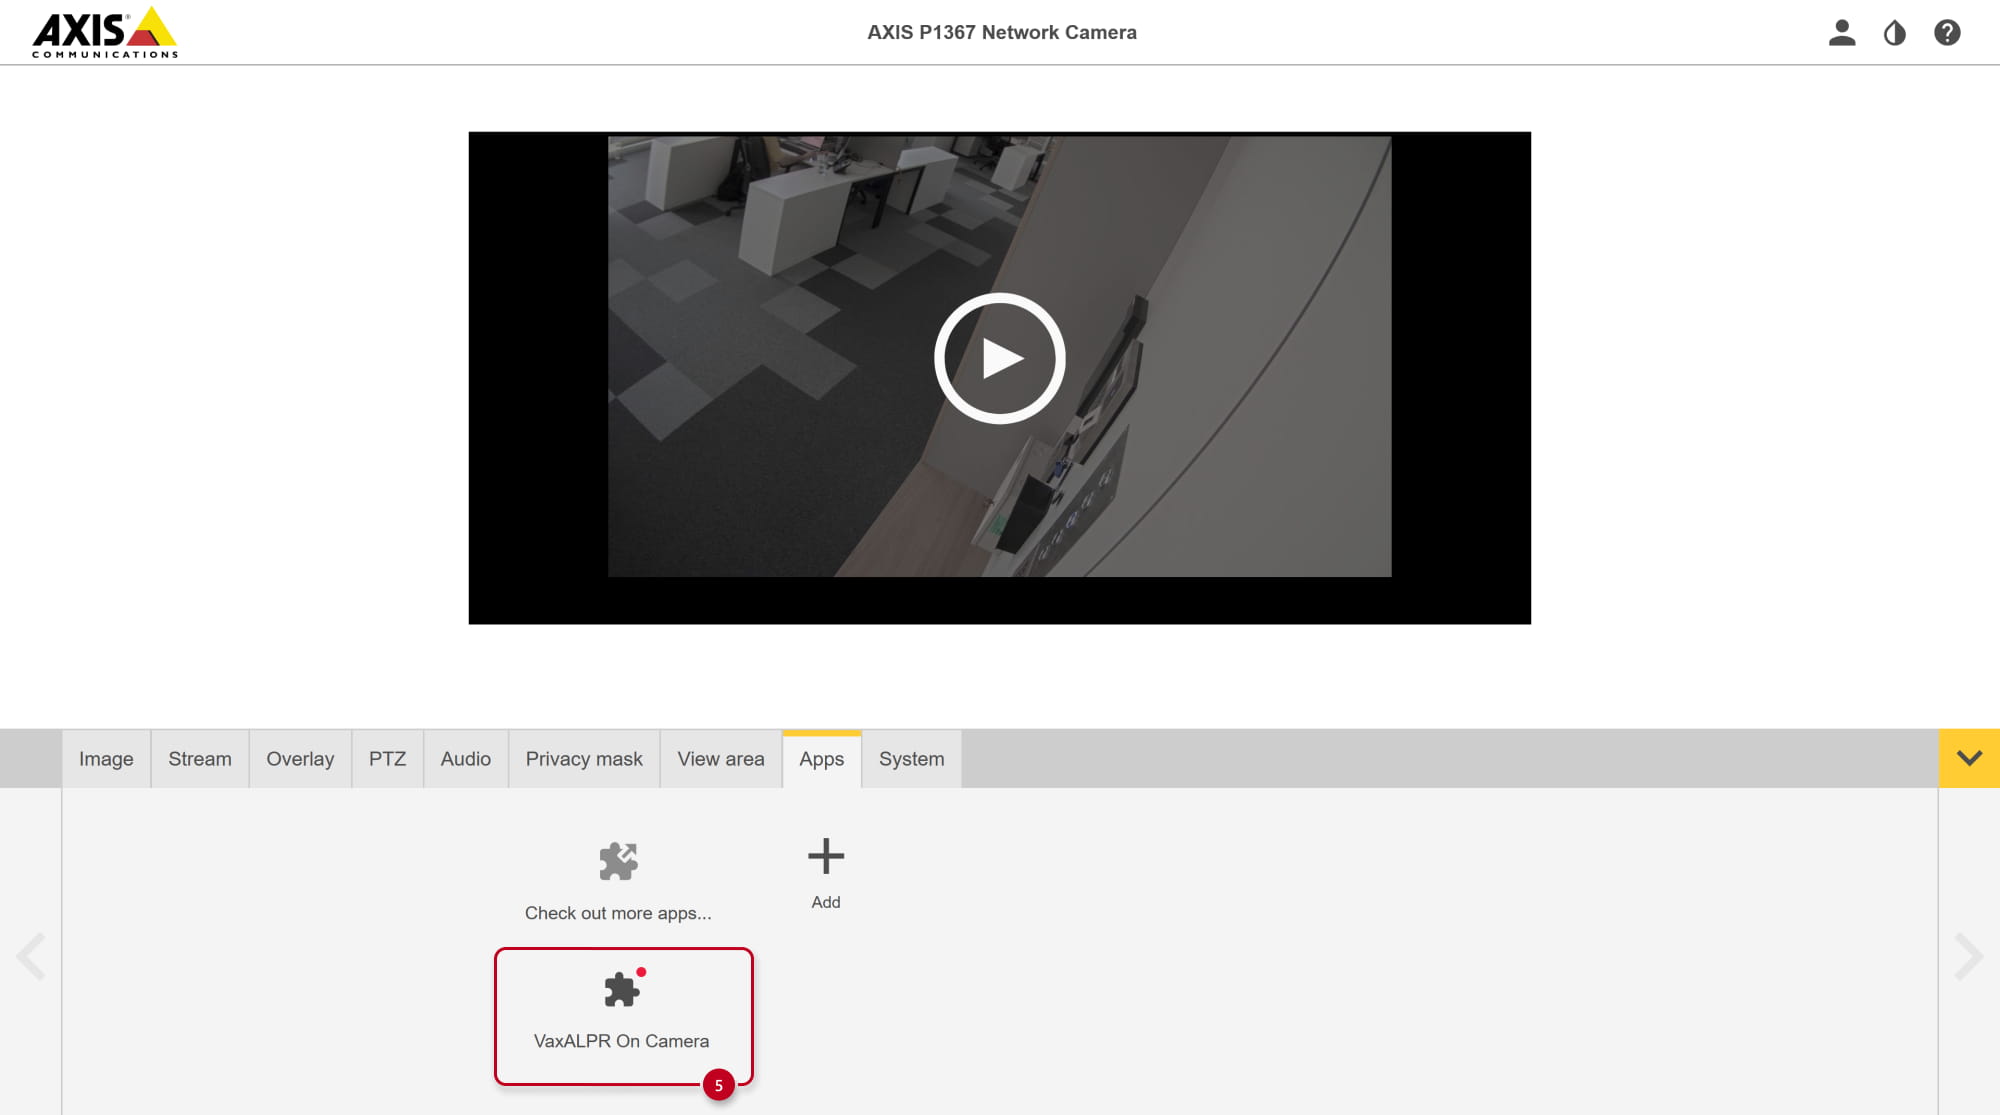Click the Add label under the plus

pyautogui.click(x=826, y=902)
